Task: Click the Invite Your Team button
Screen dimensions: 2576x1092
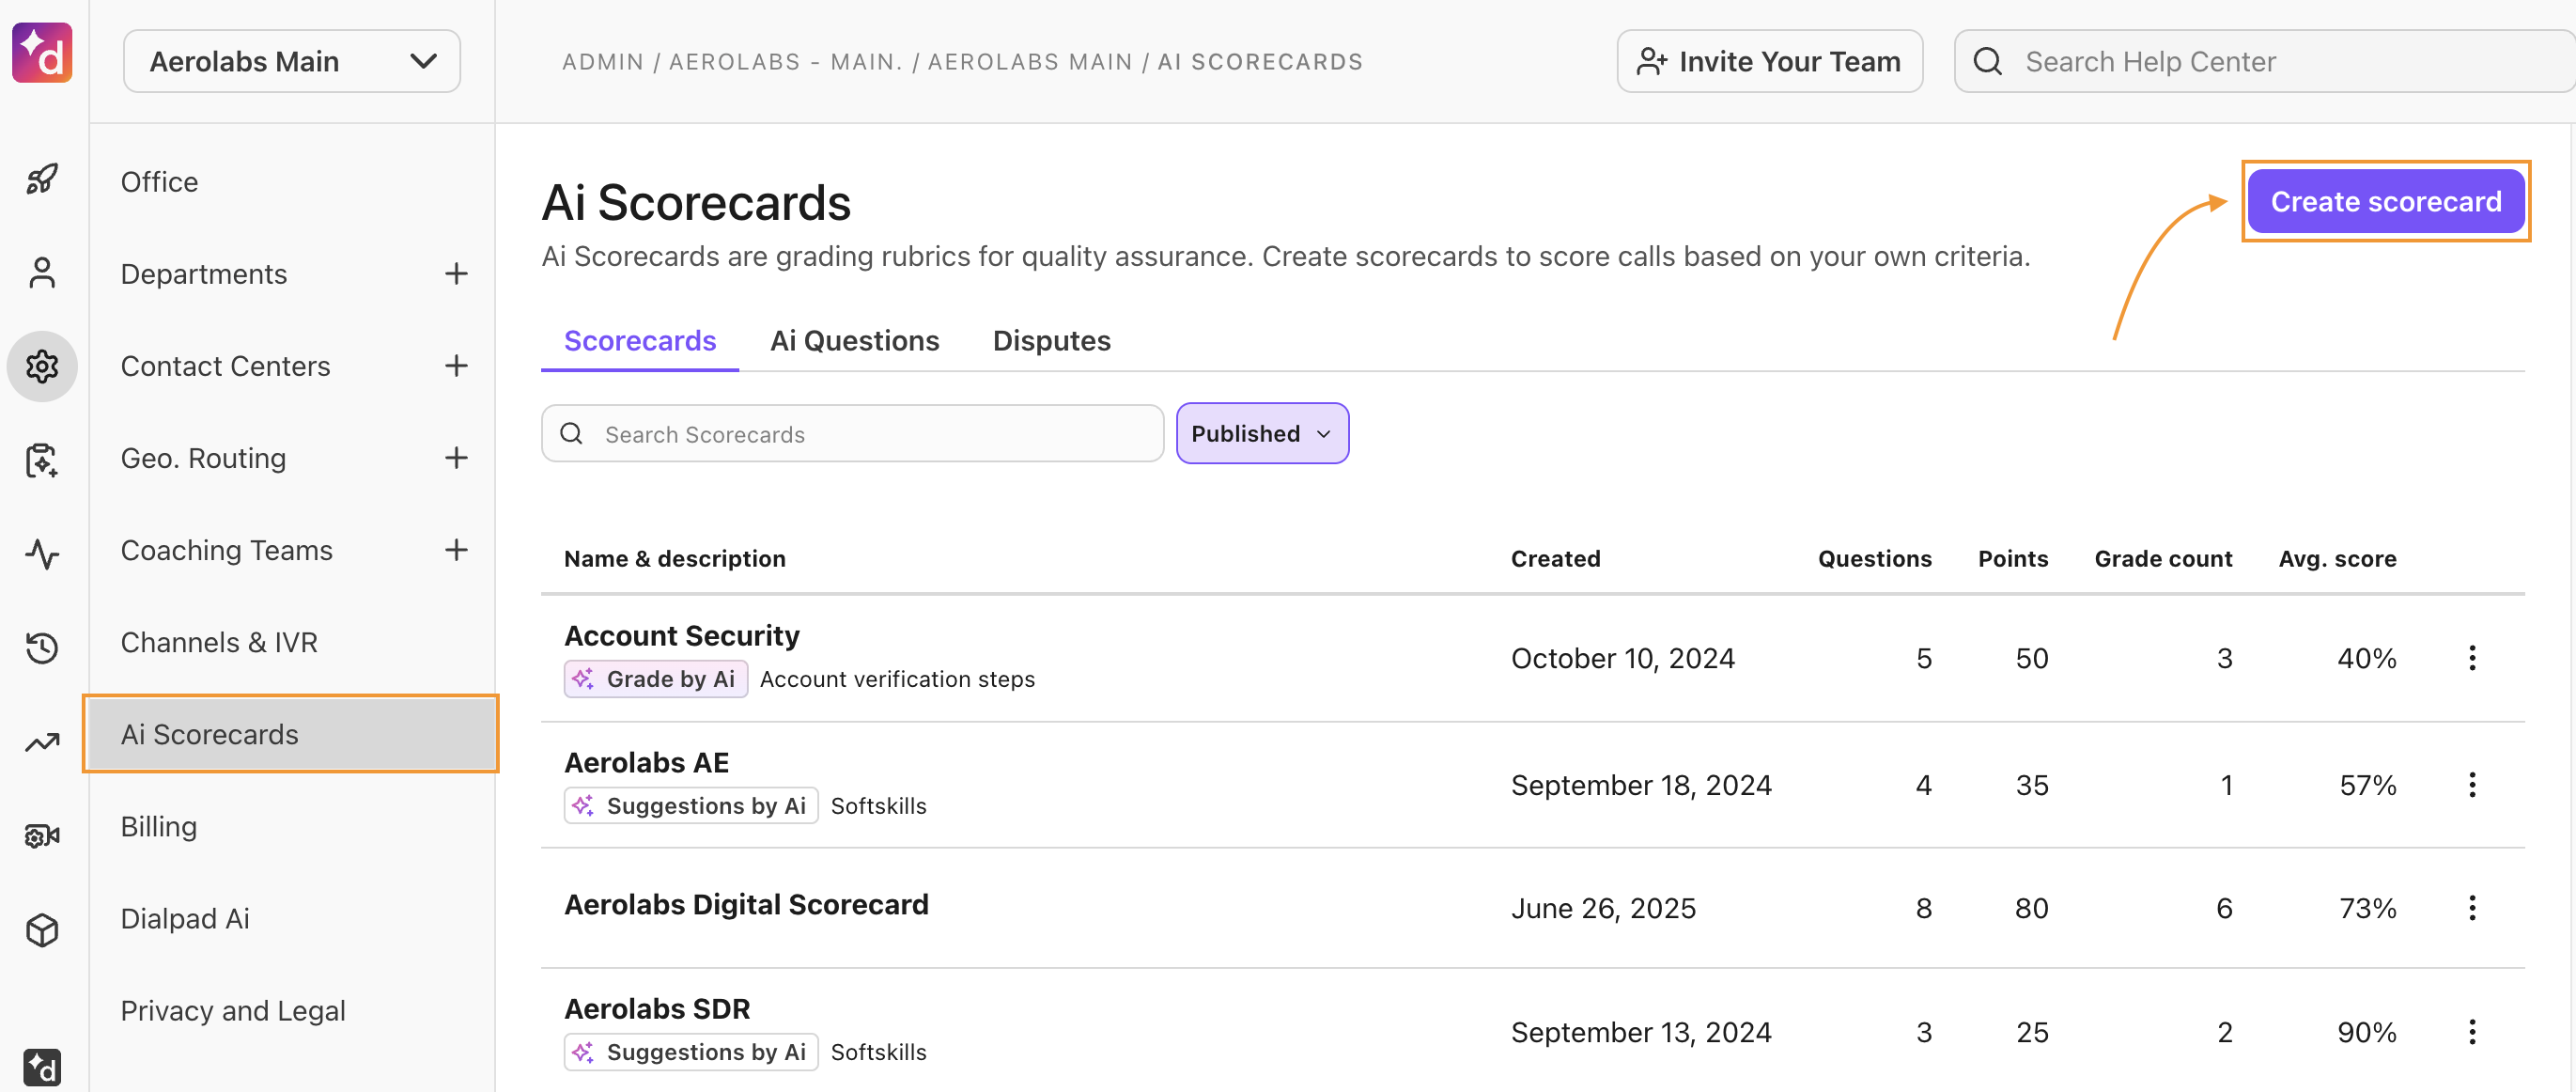Action: click(x=1769, y=62)
